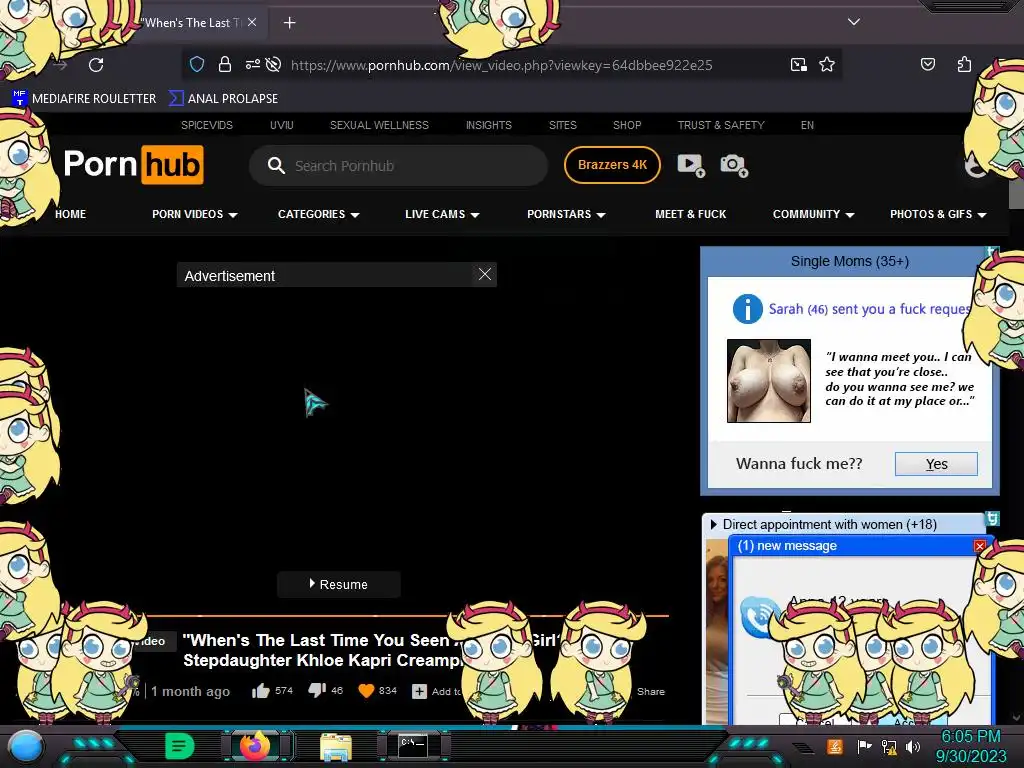Click the Brazzers 4K button
This screenshot has height=768, width=1024.
[x=612, y=165]
